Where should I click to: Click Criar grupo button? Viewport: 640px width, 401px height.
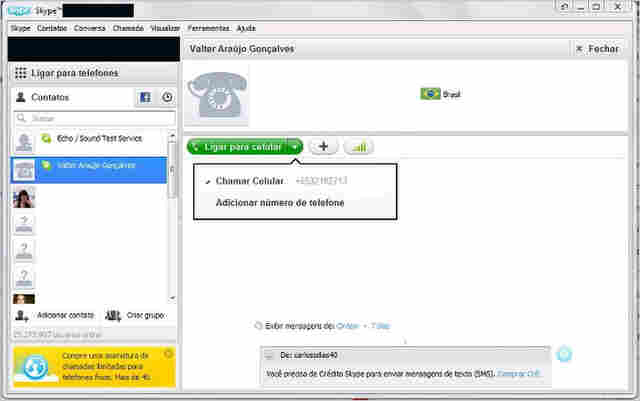[136, 315]
